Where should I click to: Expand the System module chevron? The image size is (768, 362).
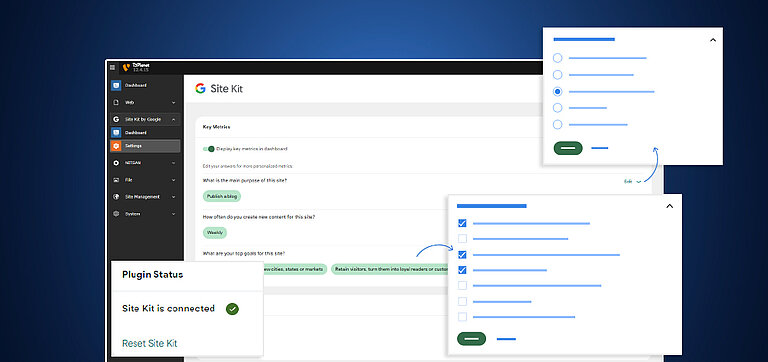point(173,214)
